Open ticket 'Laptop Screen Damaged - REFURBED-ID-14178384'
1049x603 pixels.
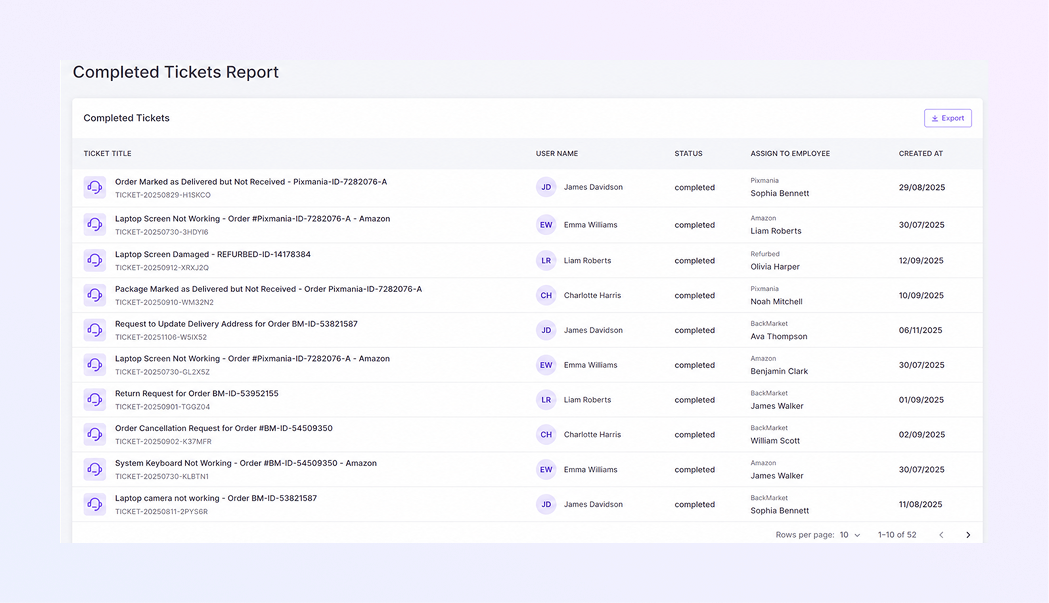point(213,254)
